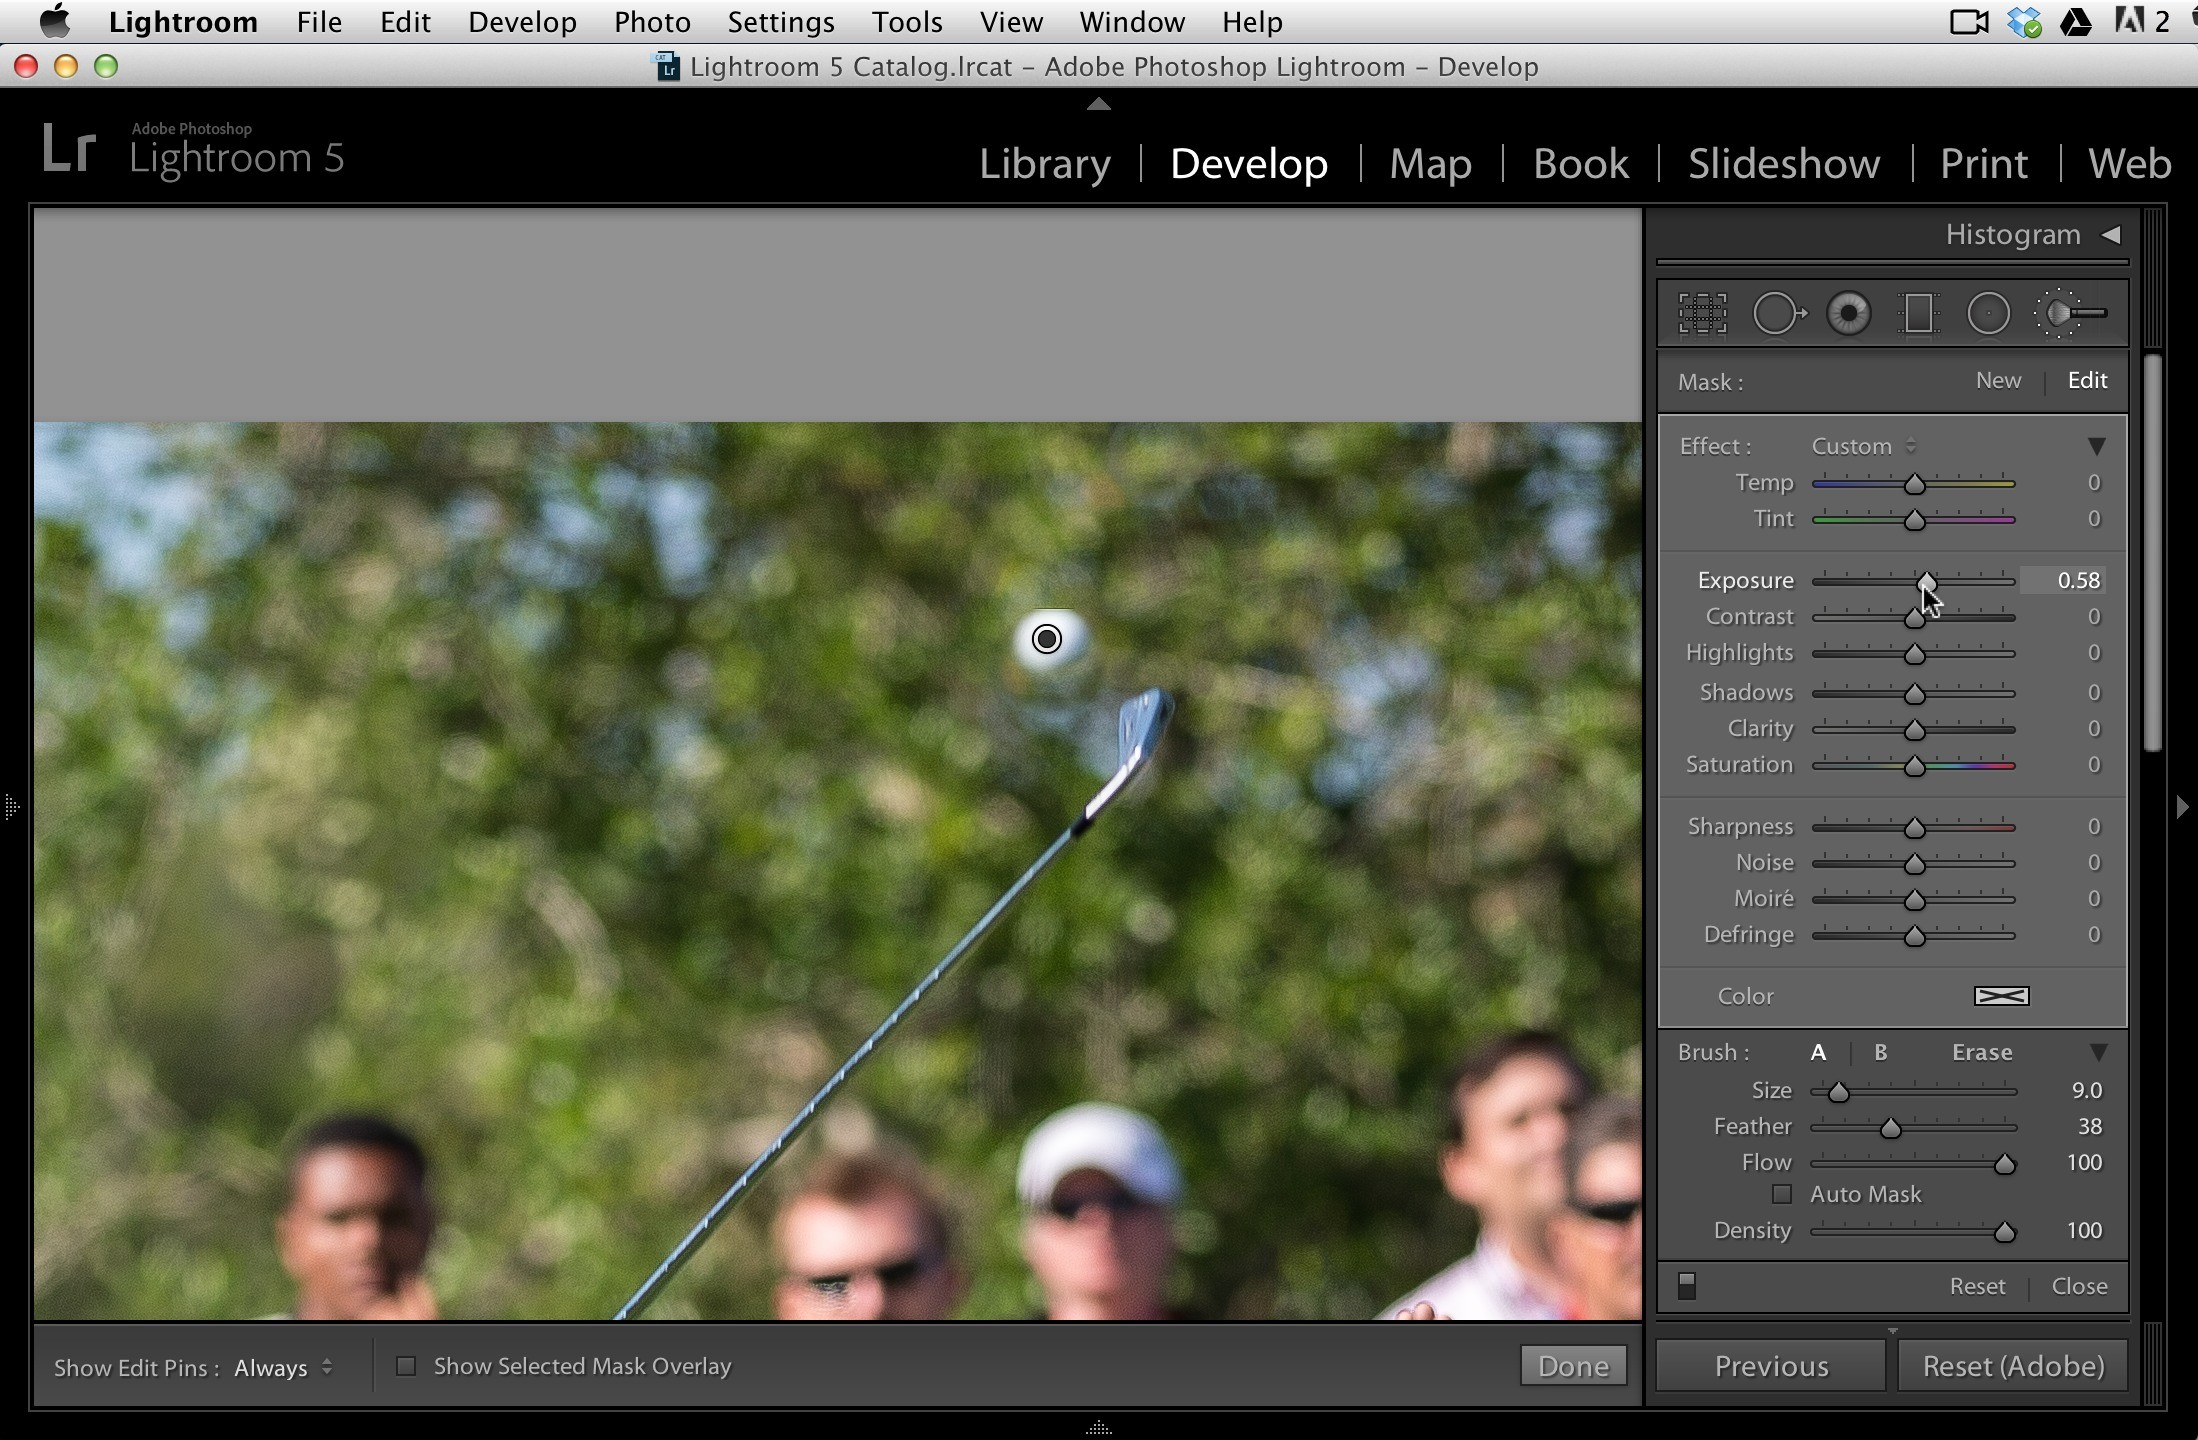Set Mask mode to New
The width and height of the screenshot is (2198, 1440).
[x=1998, y=380]
